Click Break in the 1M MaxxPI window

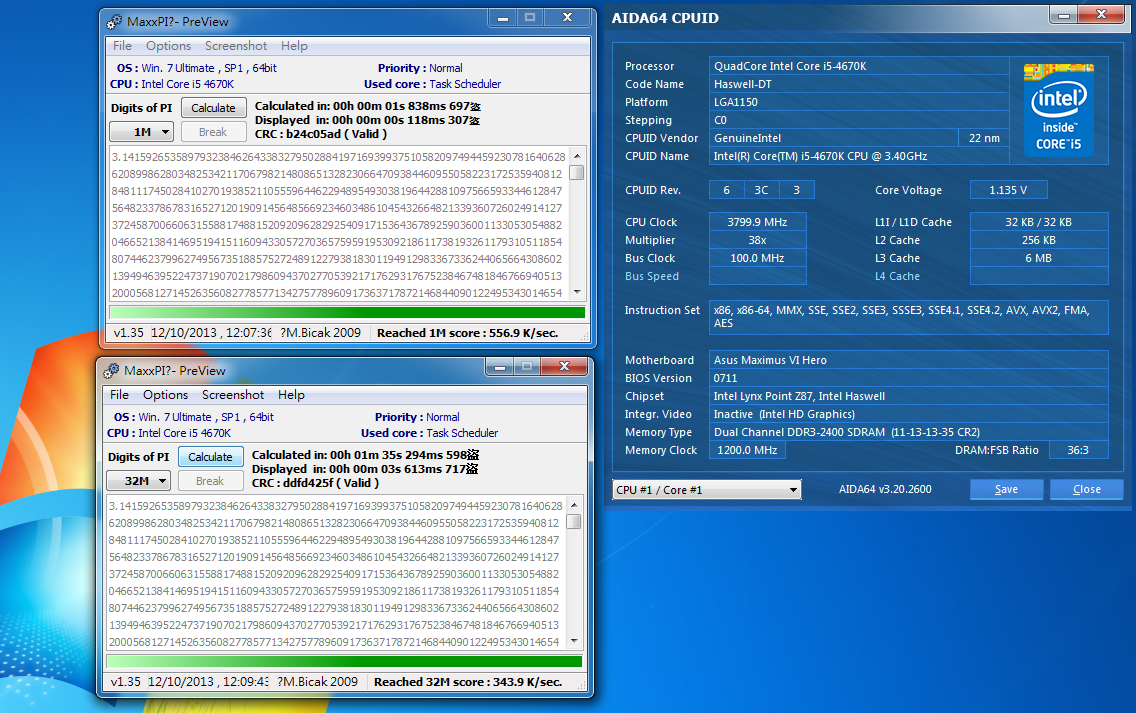[213, 132]
